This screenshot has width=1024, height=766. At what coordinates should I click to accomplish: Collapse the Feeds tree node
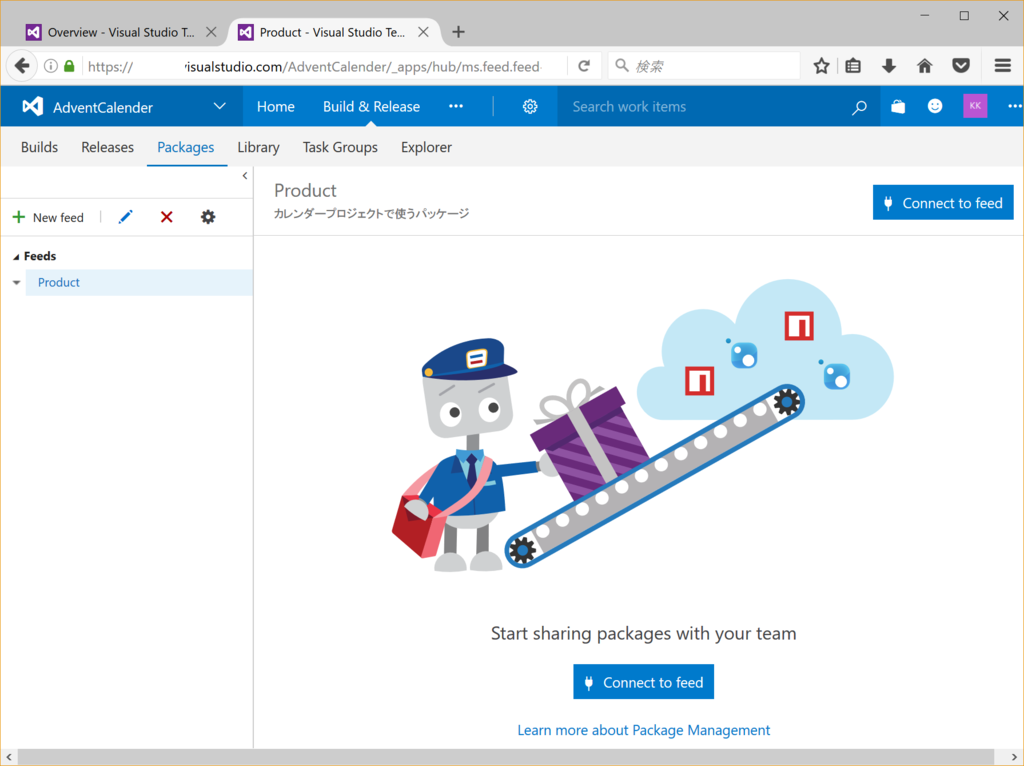pos(16,257)
